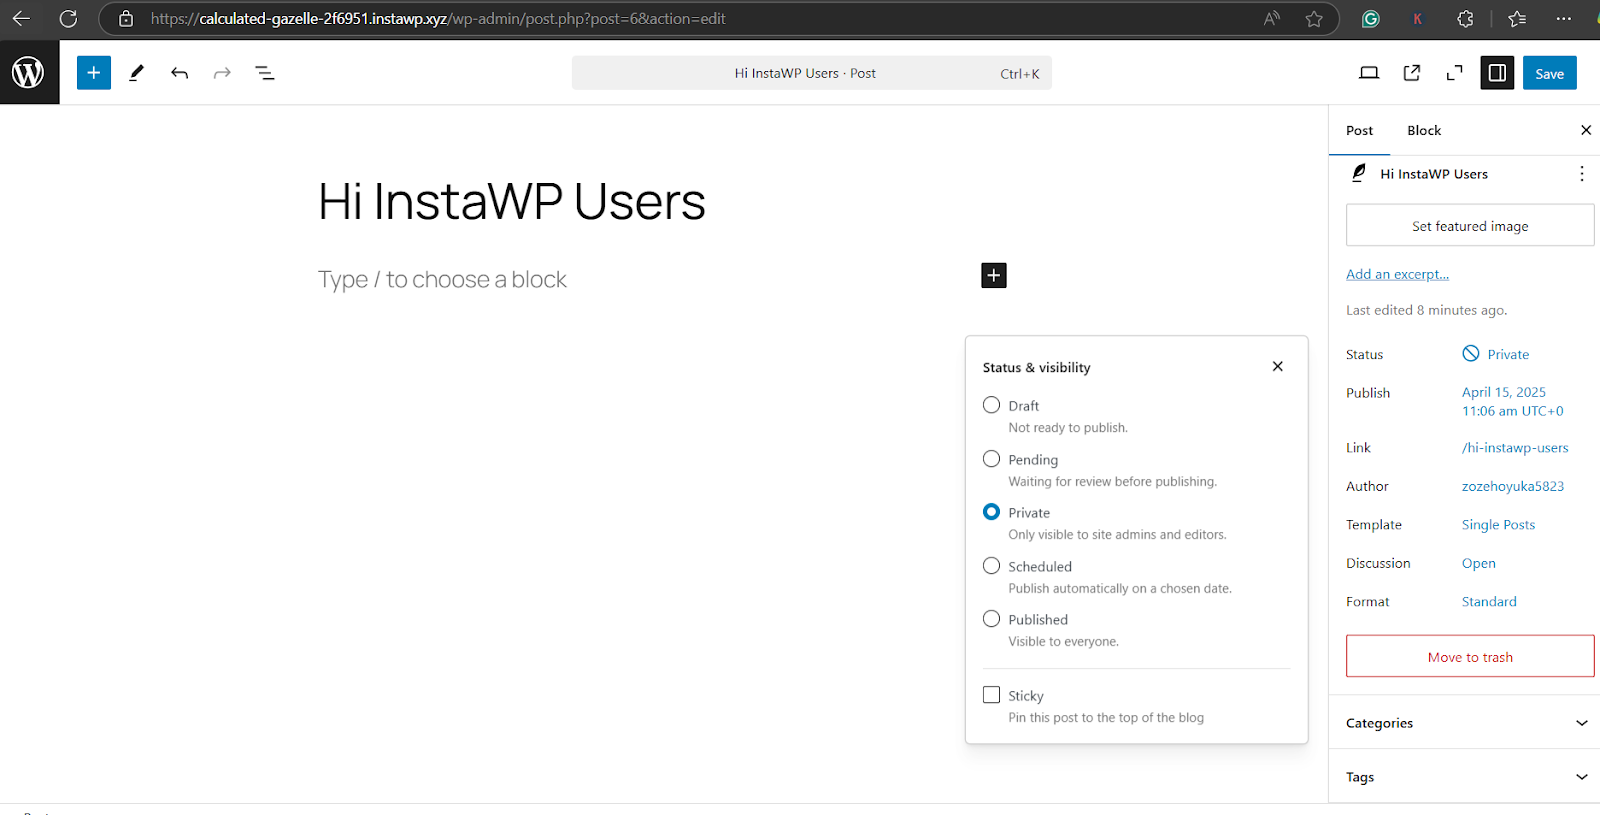Viewport: 1600px width, 815px height.
Task: Open command palette for Hi InstaWP Users
Action: (812, 73)
